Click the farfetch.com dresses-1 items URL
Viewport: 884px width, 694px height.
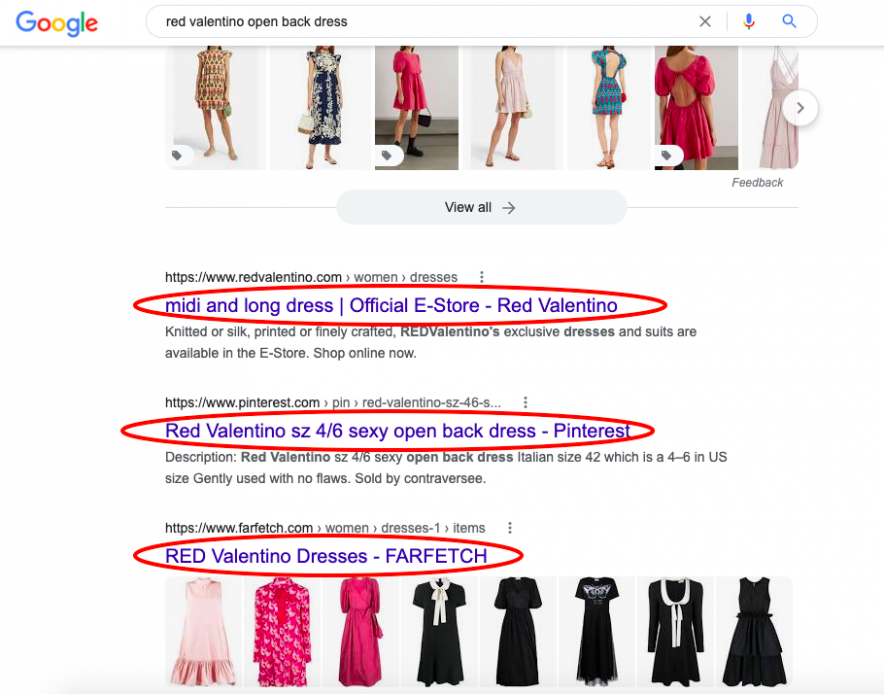(325, 528)
